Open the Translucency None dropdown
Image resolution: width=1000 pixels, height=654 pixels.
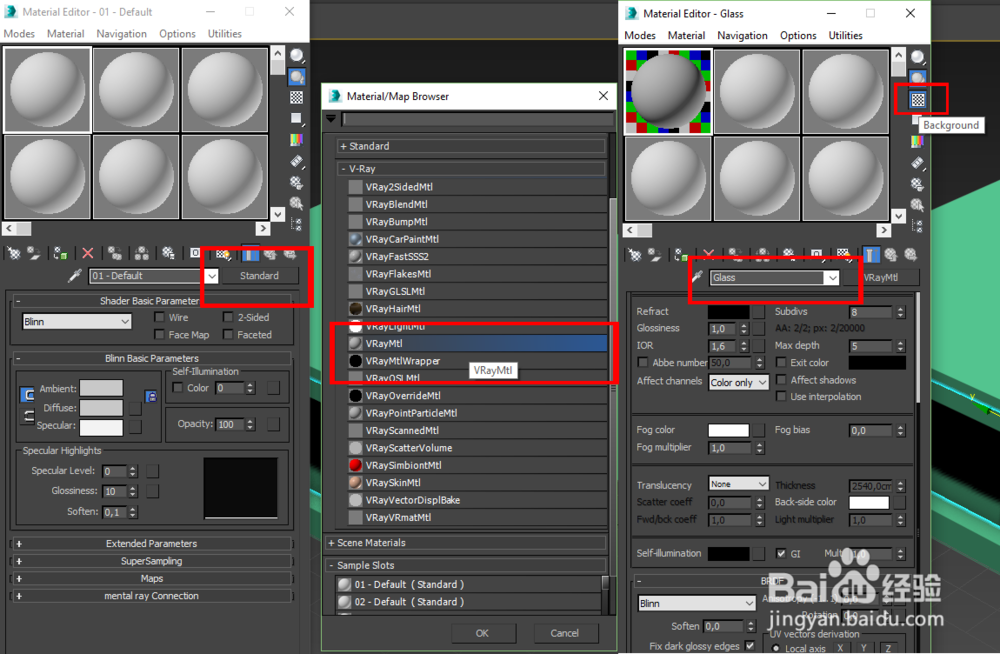pyautogui.click(x=739, y=484)
